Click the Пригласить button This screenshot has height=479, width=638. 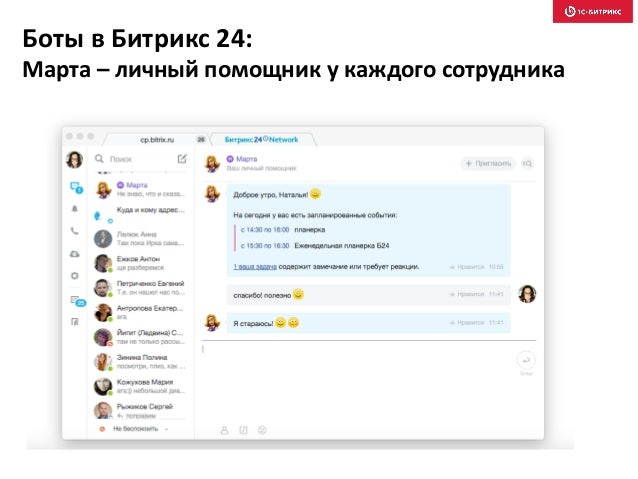click(488, 163)
